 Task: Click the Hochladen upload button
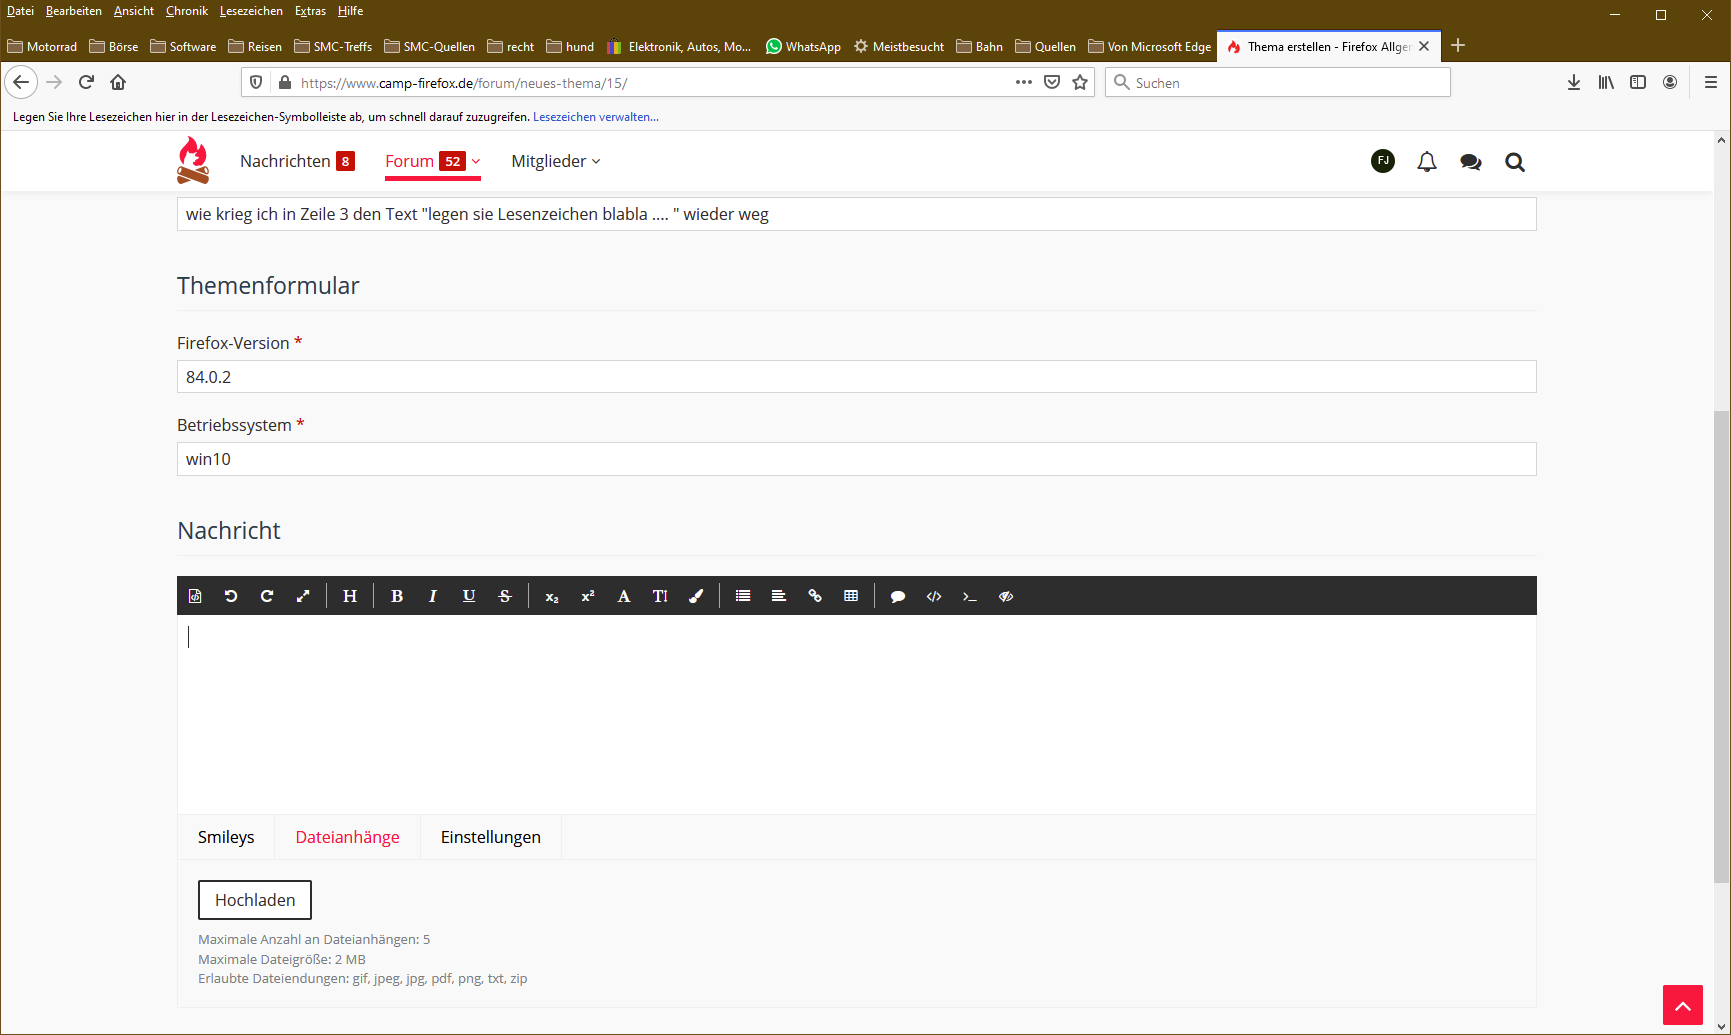(x=255, y=900)
